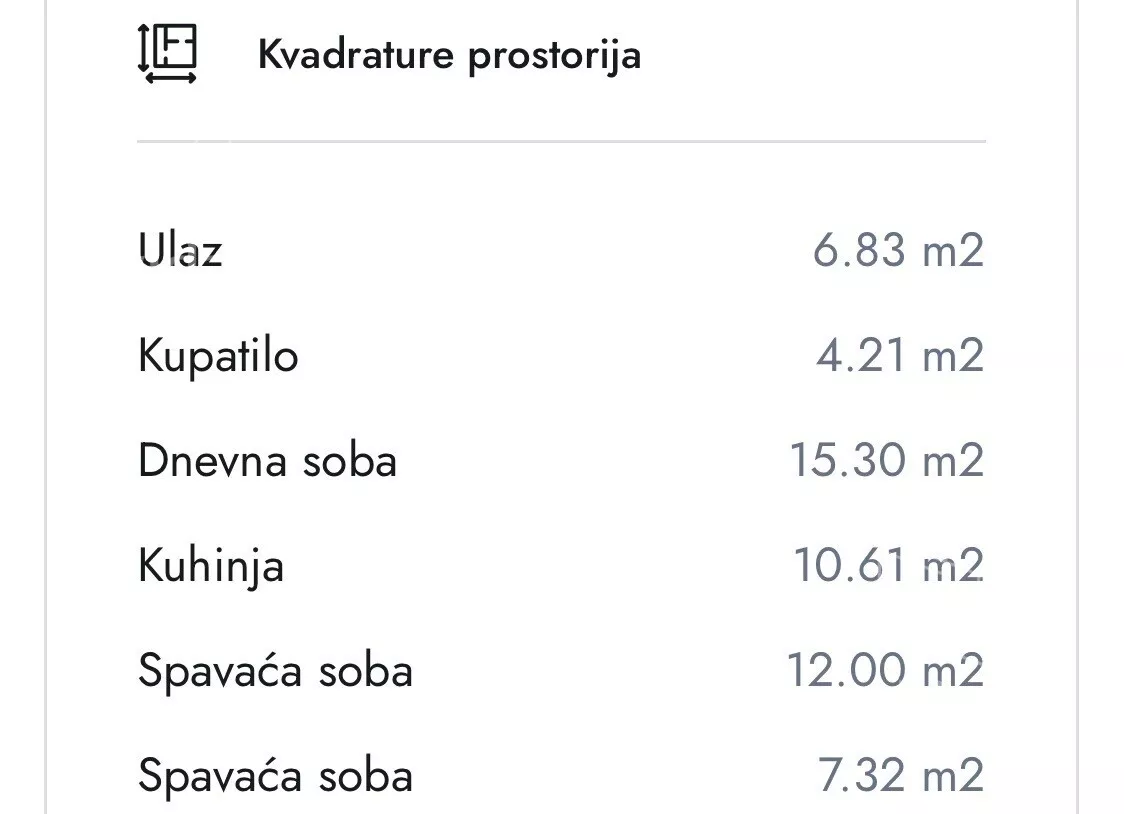This screenshot has height=814, width=1124.
Task: Select the 7.32 m2 area value
Action: point(898,774)
